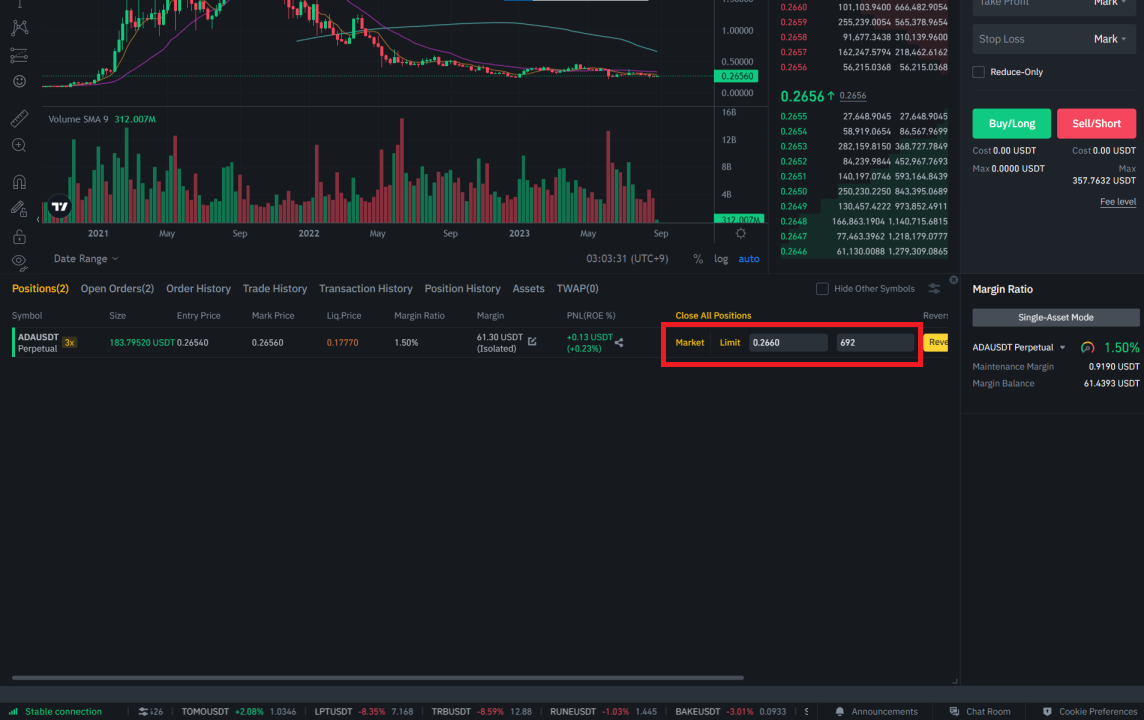The image size is (1144, 720).
Task: Close the positions panel with X icon
Action: (954, 280)
